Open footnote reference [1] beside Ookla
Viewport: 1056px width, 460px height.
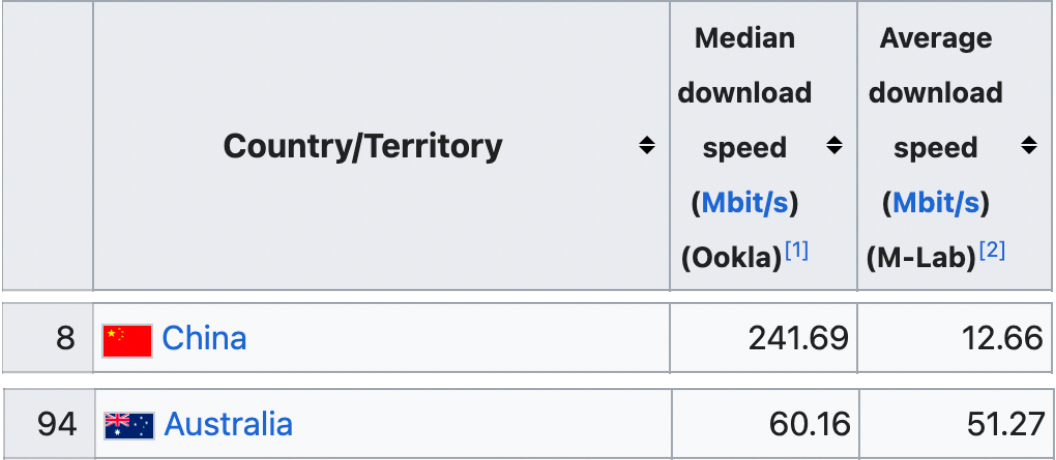coord(797,251)
